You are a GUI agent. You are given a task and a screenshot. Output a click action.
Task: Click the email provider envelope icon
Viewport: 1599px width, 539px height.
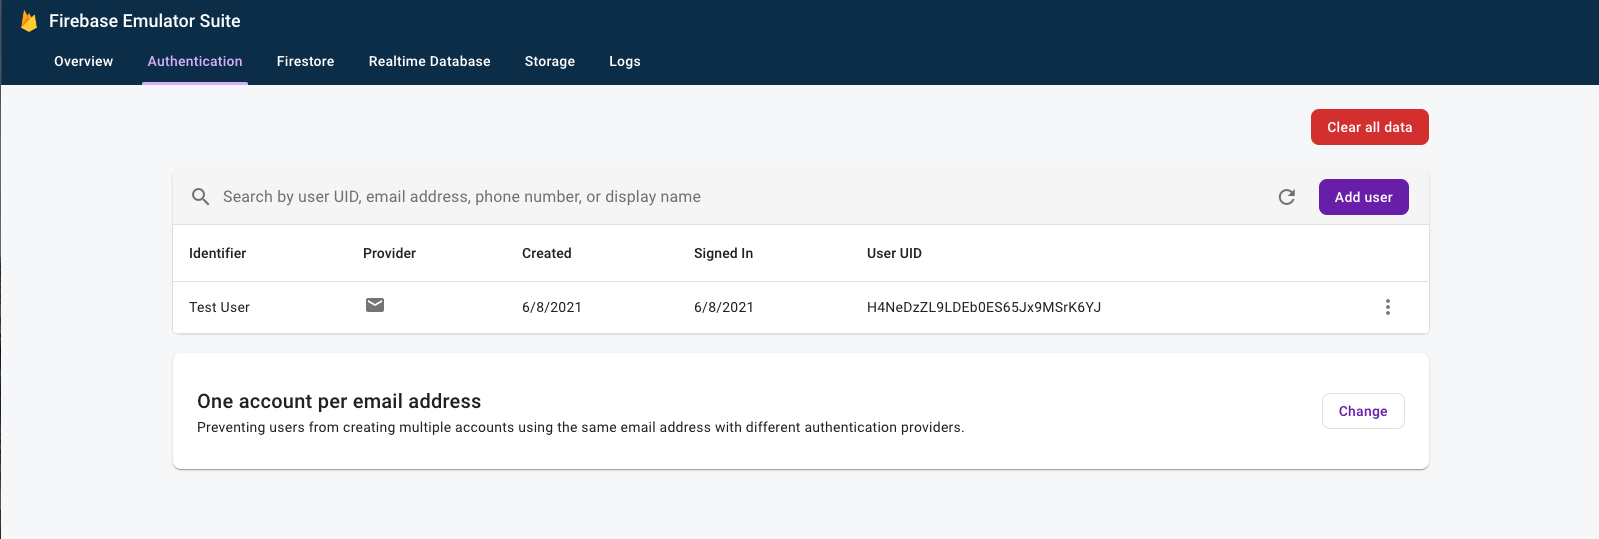(375, 305)
